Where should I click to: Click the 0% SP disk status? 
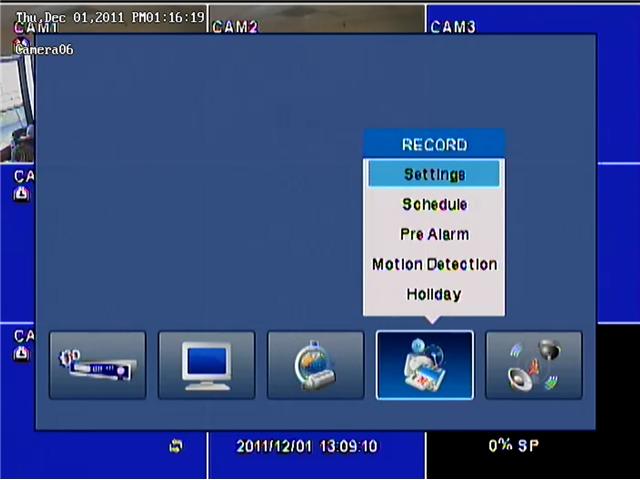[513, 445]
